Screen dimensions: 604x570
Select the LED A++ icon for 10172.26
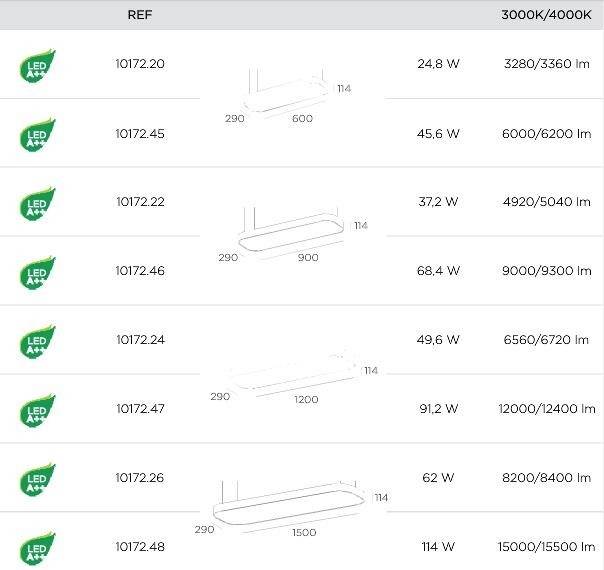(37, 479)
